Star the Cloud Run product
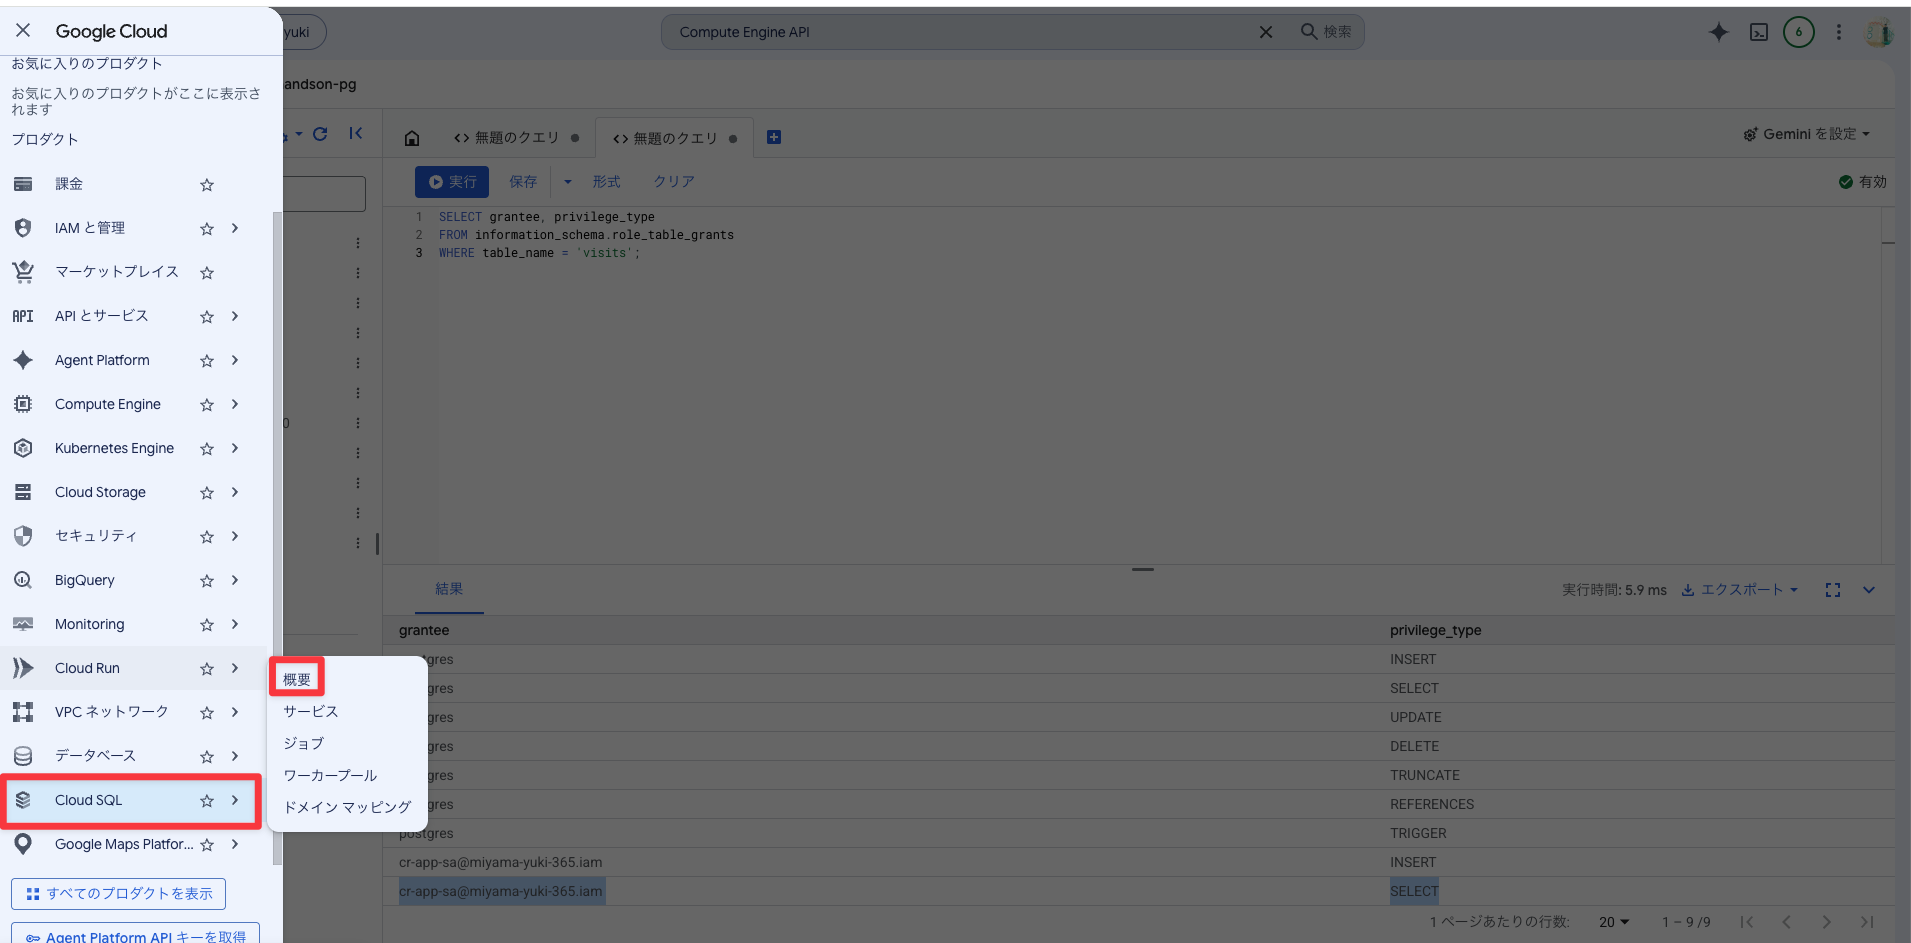Viewport: 1911px width, 943px height. [207, 669]
